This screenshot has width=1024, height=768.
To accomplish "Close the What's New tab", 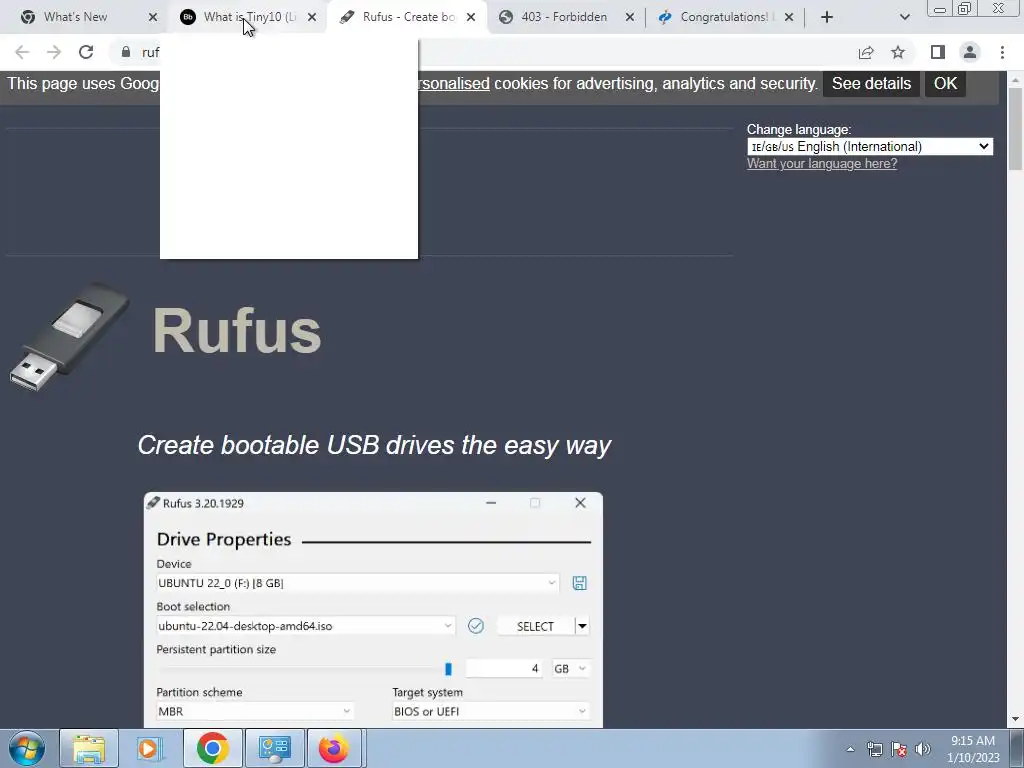I will click(x=153, y=17).
